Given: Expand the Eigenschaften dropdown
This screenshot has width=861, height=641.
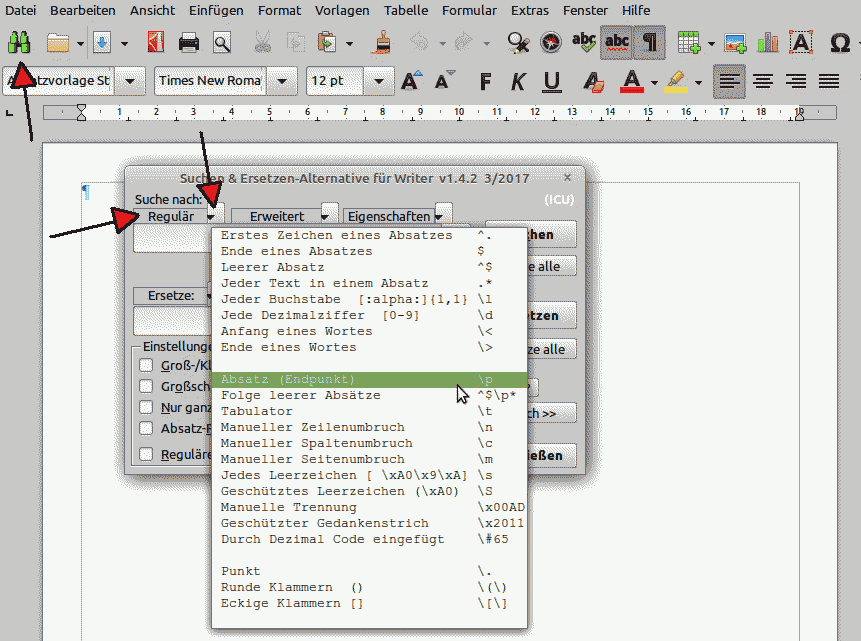Looking at the screenshot, I should click(442, 214).
